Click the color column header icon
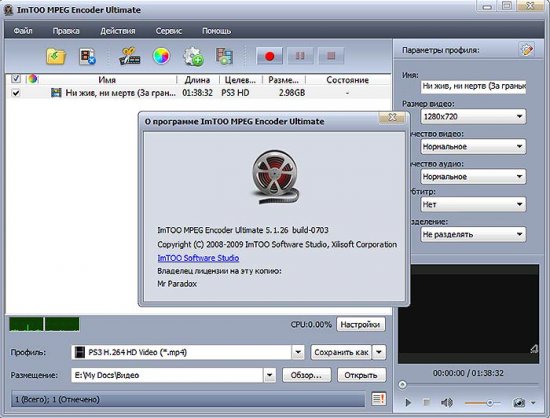 [x=33, y=79]
